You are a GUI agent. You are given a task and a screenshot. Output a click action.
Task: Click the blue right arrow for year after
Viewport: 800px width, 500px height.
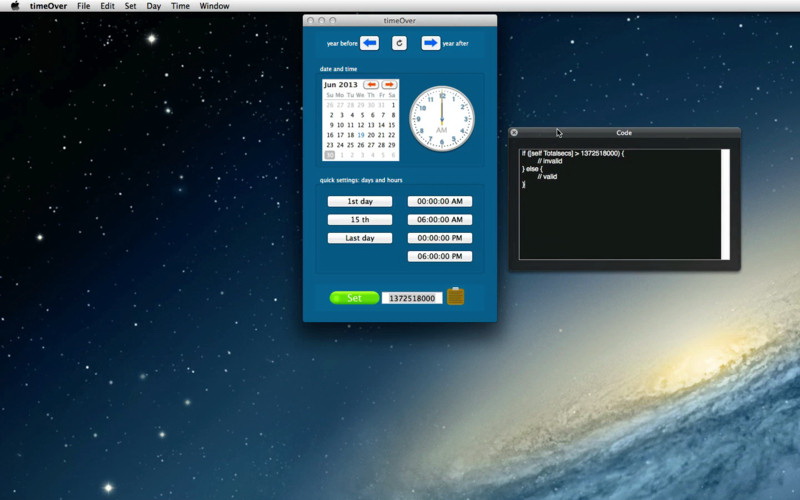(430, 43)
